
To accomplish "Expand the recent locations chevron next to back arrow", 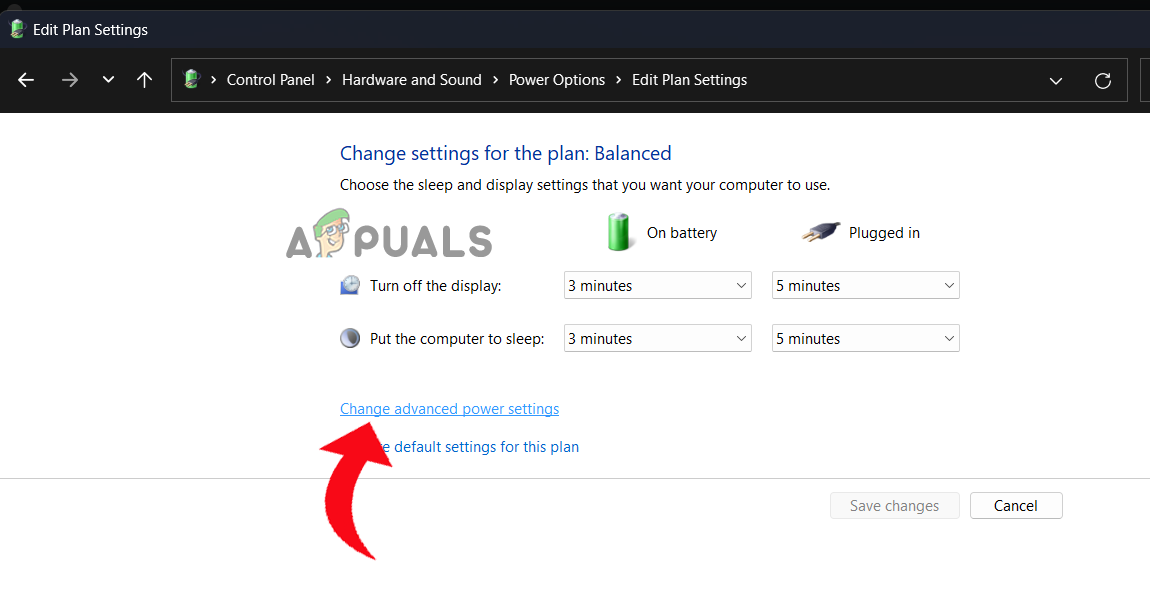I will [x=108, y=80].
